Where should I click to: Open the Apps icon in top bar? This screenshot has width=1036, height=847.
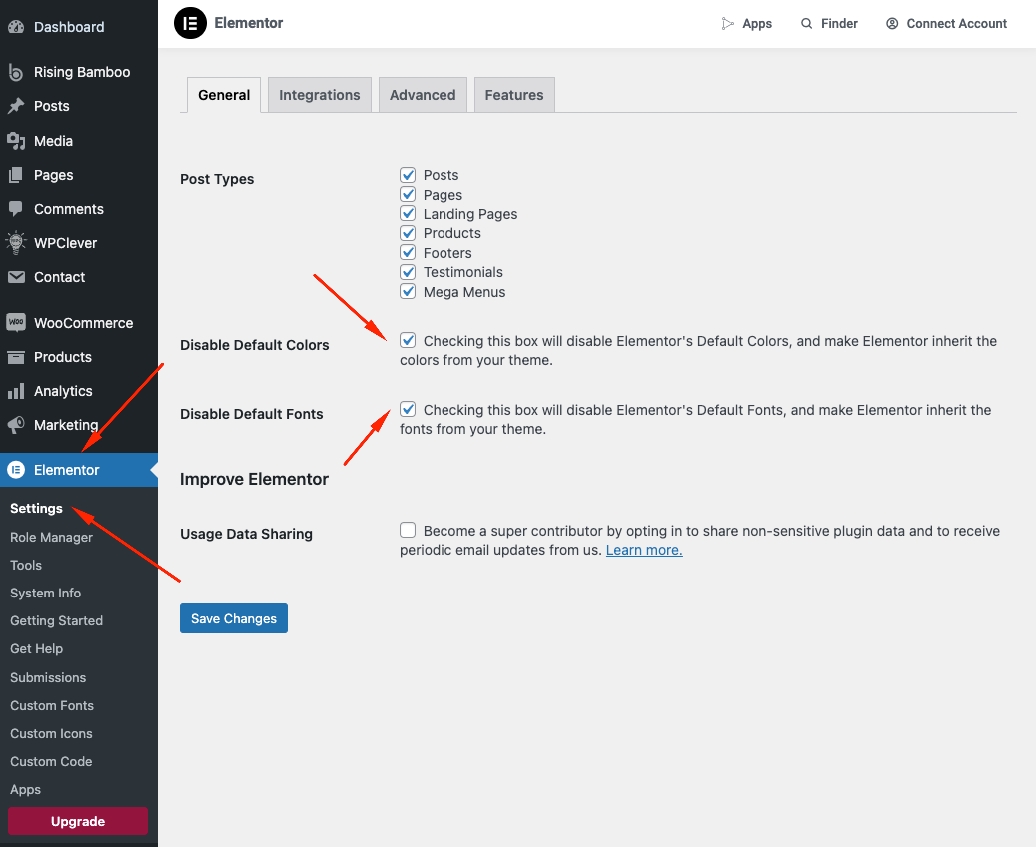[728, 23]
